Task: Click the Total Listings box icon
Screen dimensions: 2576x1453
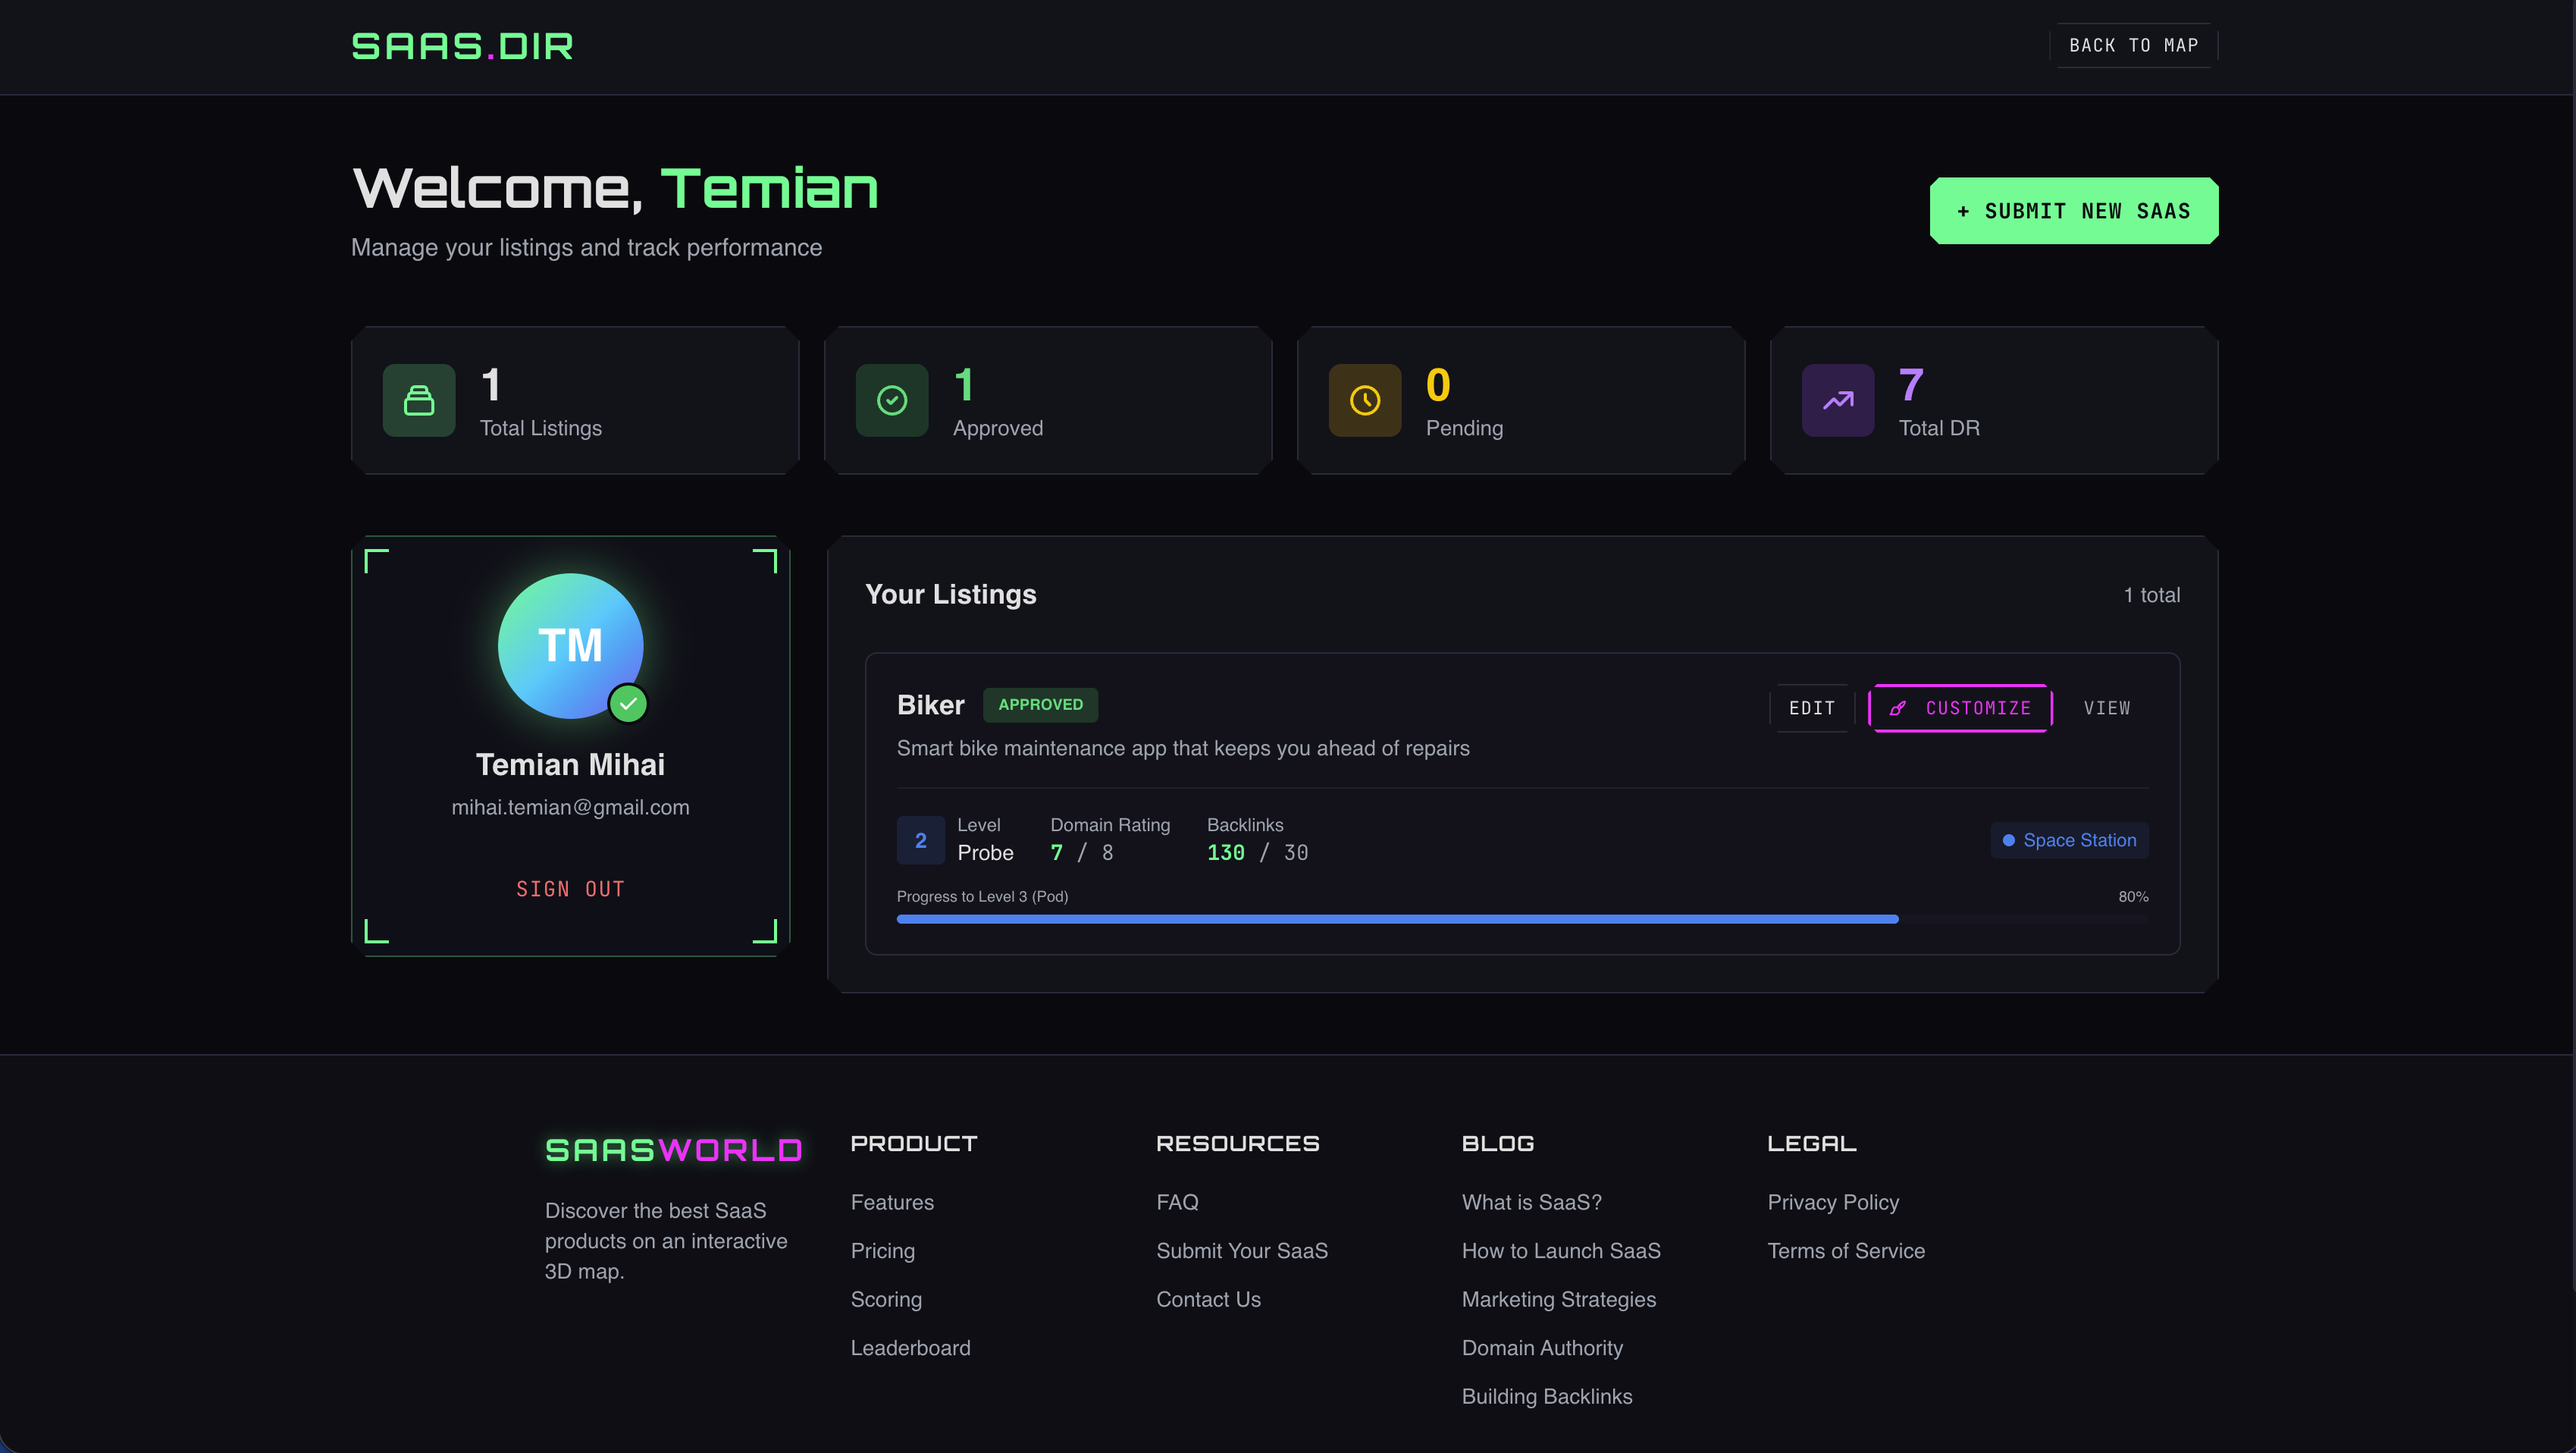Action: click(419, 400)
